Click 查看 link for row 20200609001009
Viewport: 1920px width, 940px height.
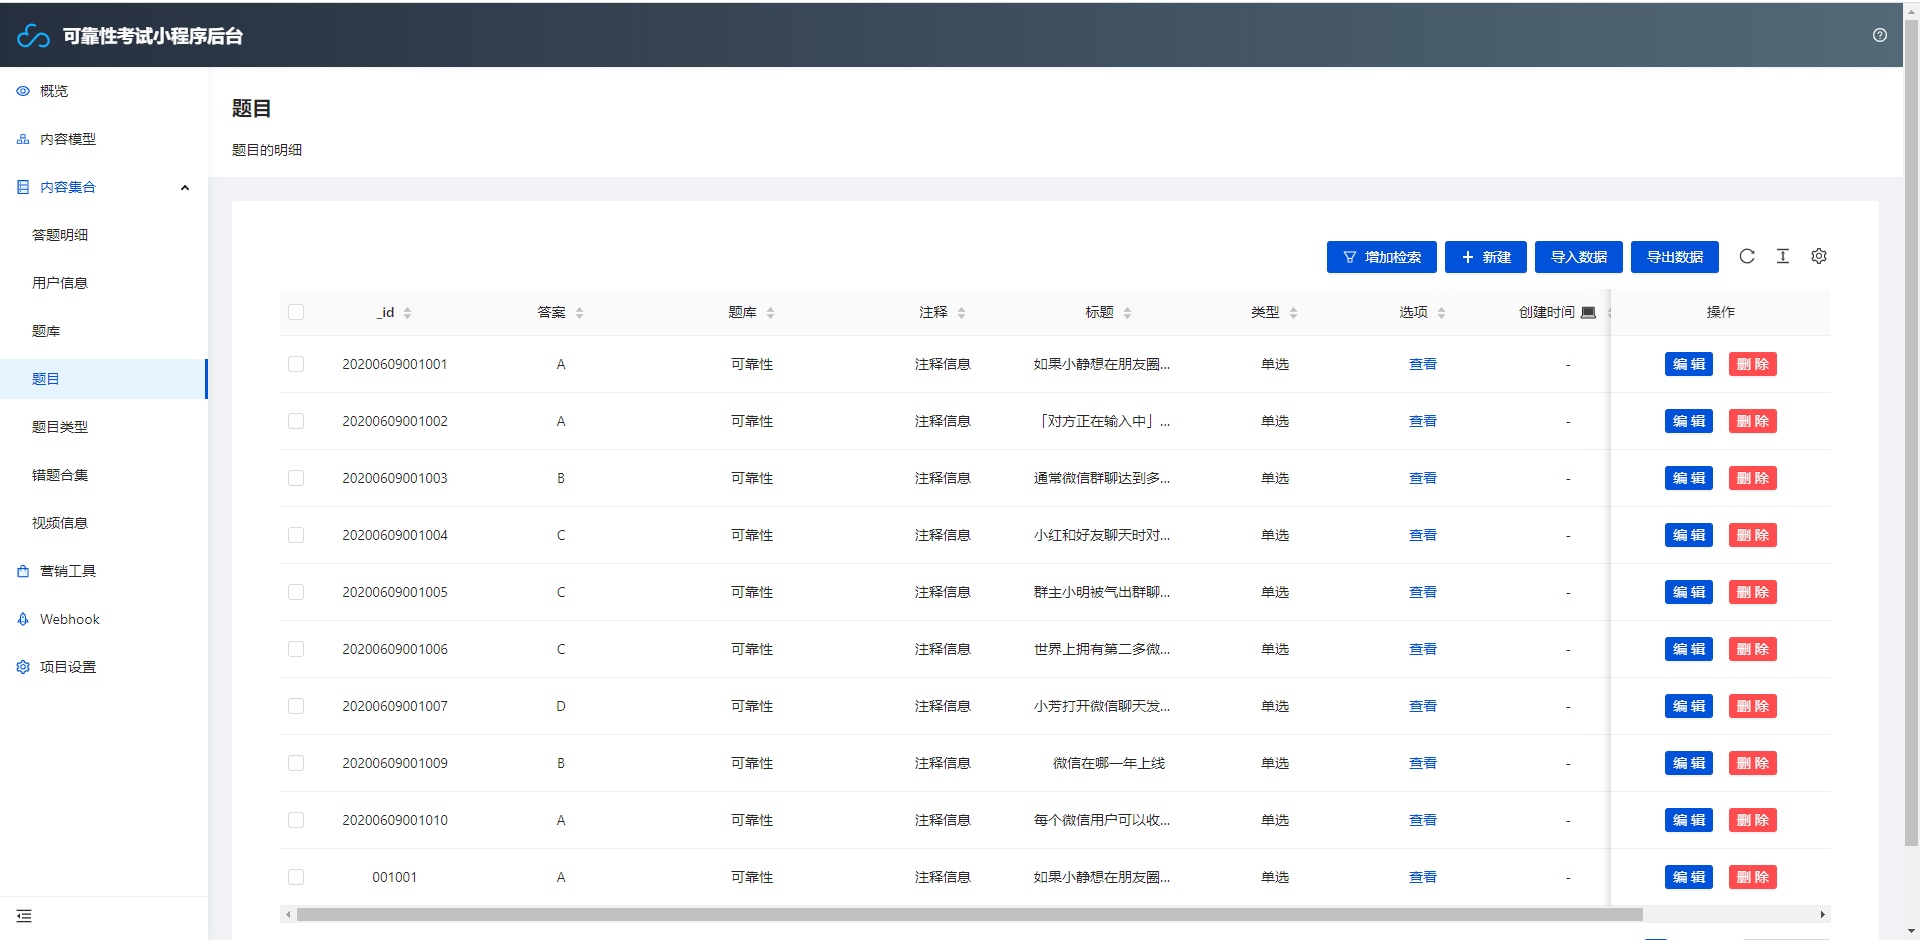[1423, 763]
